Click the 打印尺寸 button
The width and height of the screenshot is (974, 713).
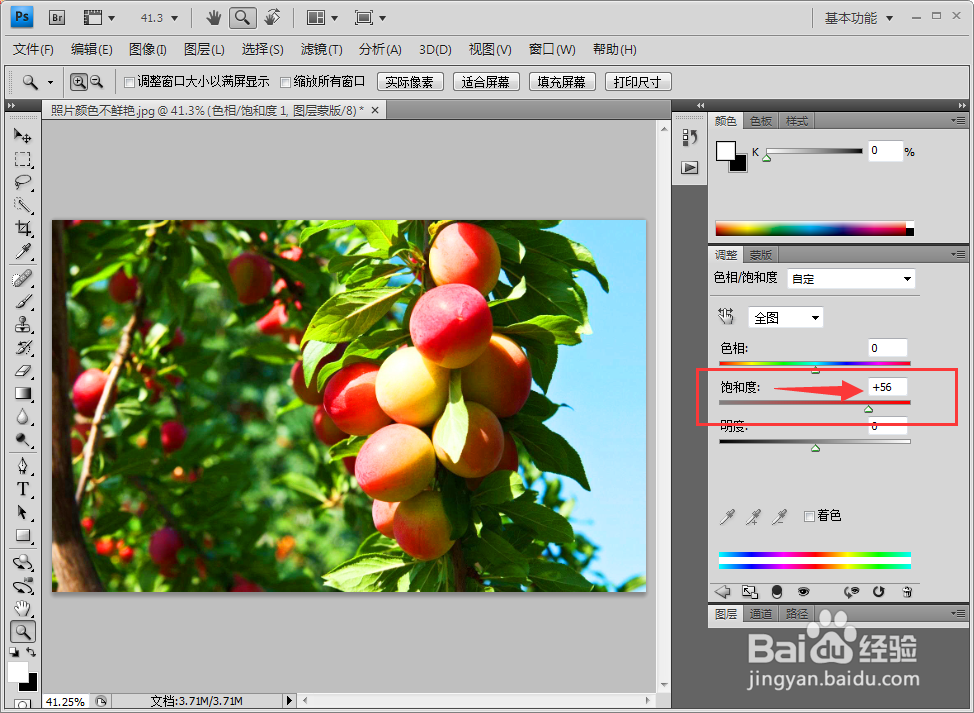click(x=638, y=82)
